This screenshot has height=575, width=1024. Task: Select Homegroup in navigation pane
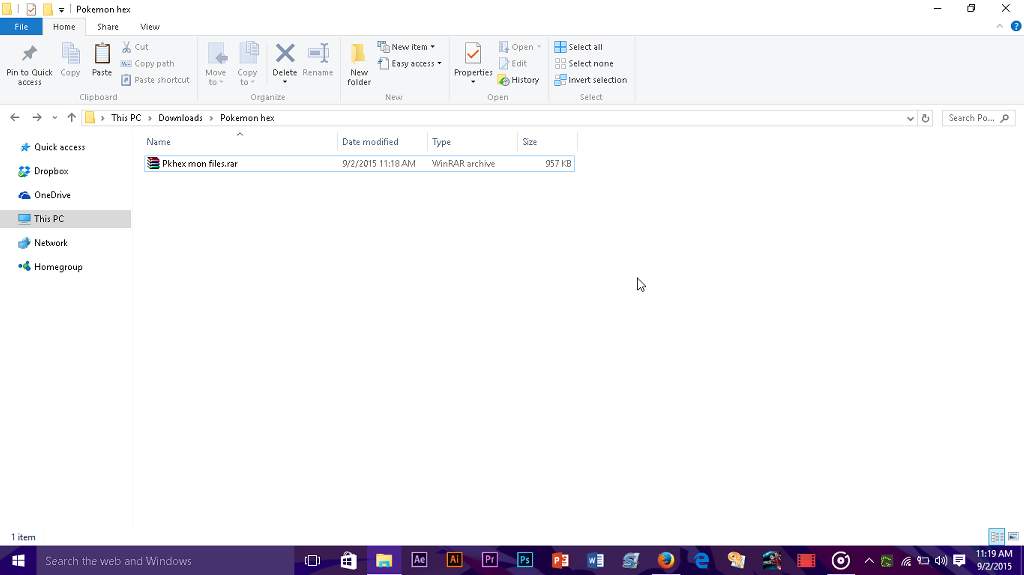click(x=58, y=267)
